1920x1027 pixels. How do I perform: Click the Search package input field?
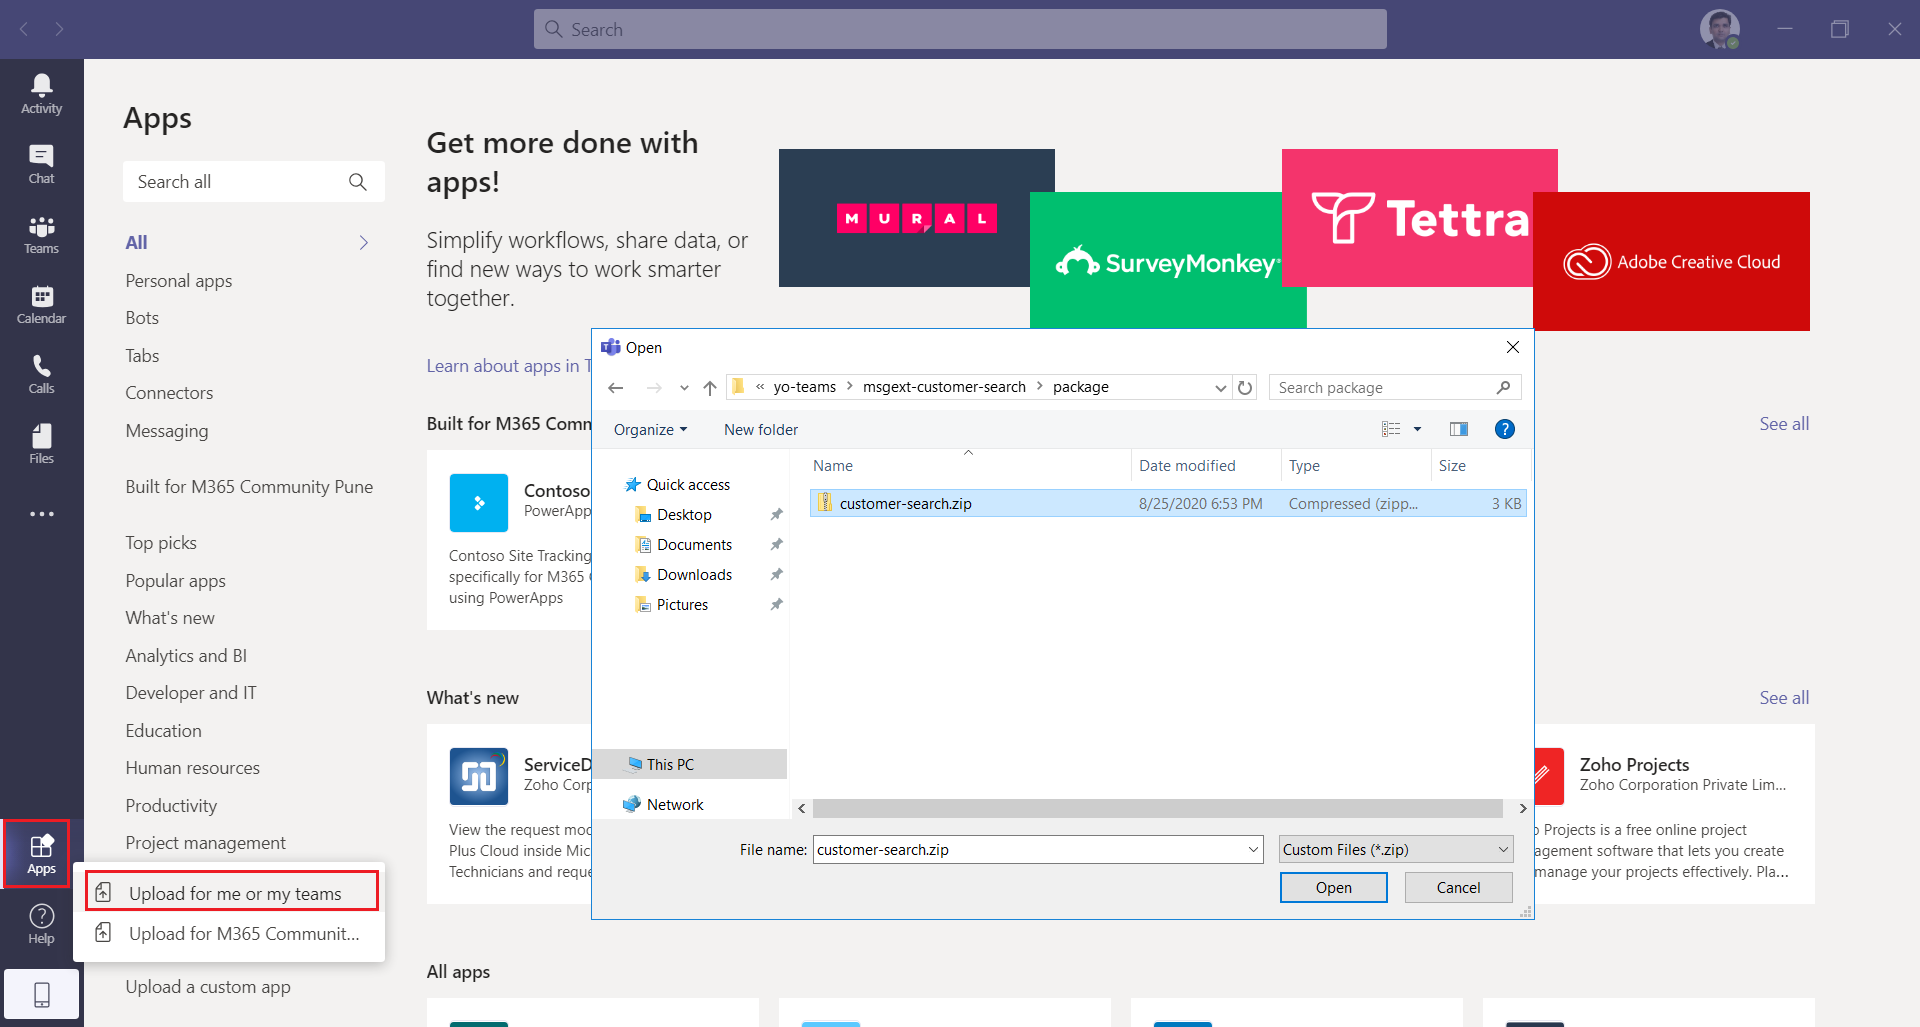coord(1384,388)
